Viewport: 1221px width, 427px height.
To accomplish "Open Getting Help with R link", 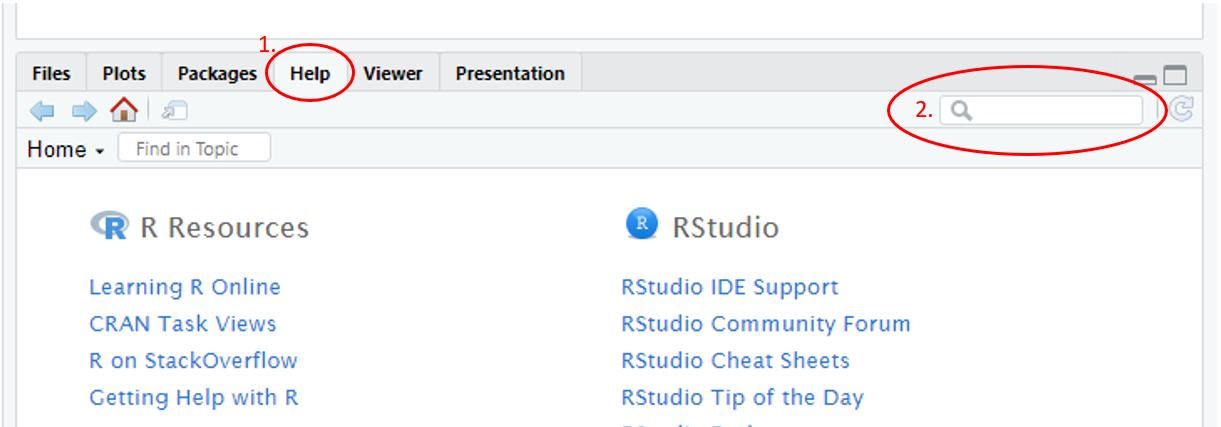I will (194, 397).
